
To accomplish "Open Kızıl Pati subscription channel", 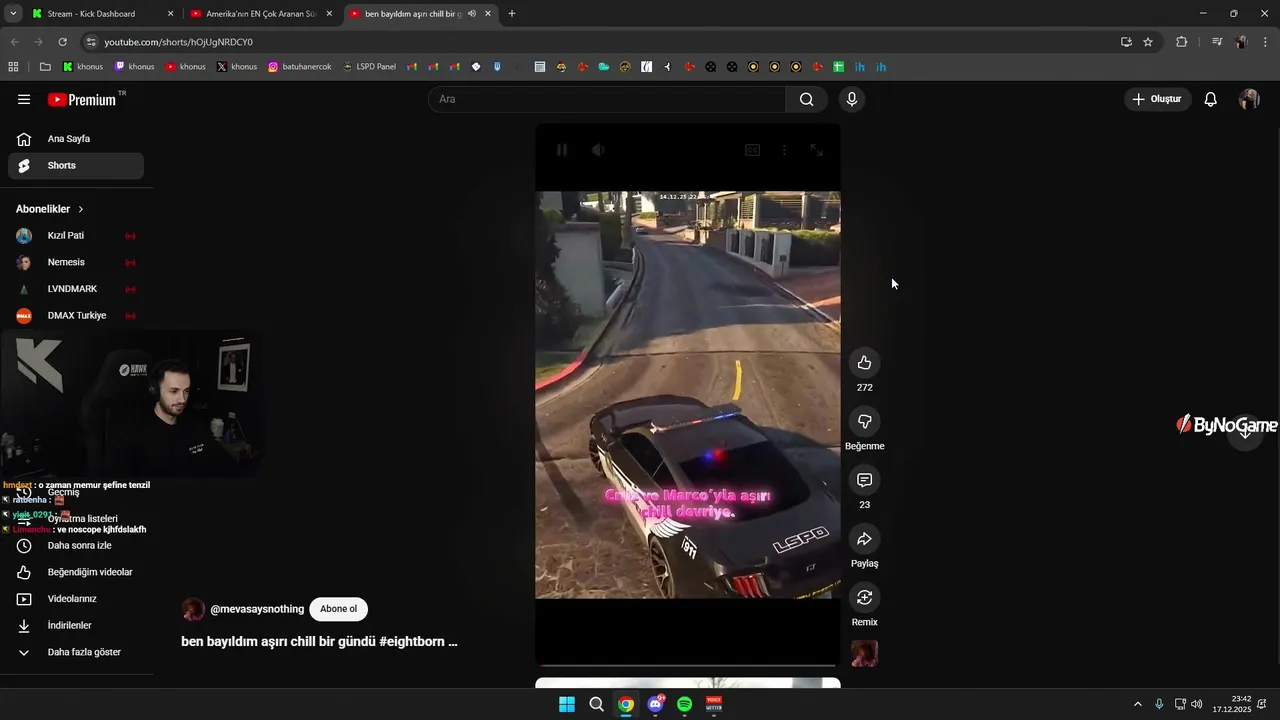I will coord(76,236).
